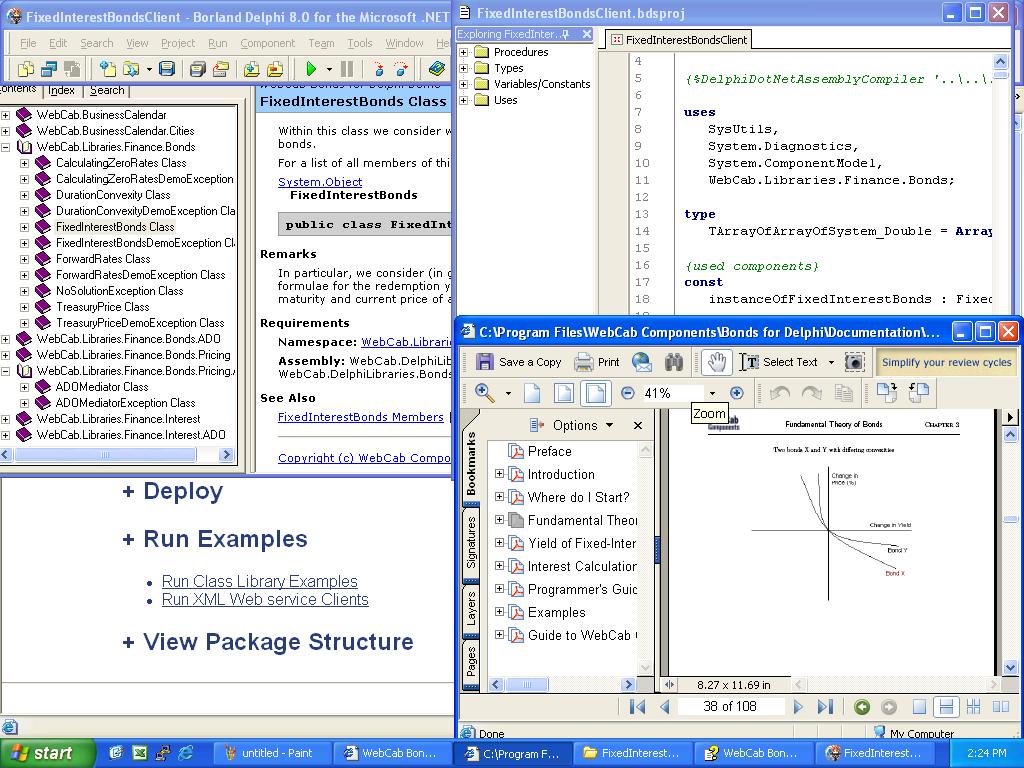1024x768 pixels.
Task: Click the Help book icon in Delphi toolbar
Action: [x=436, y=69]
